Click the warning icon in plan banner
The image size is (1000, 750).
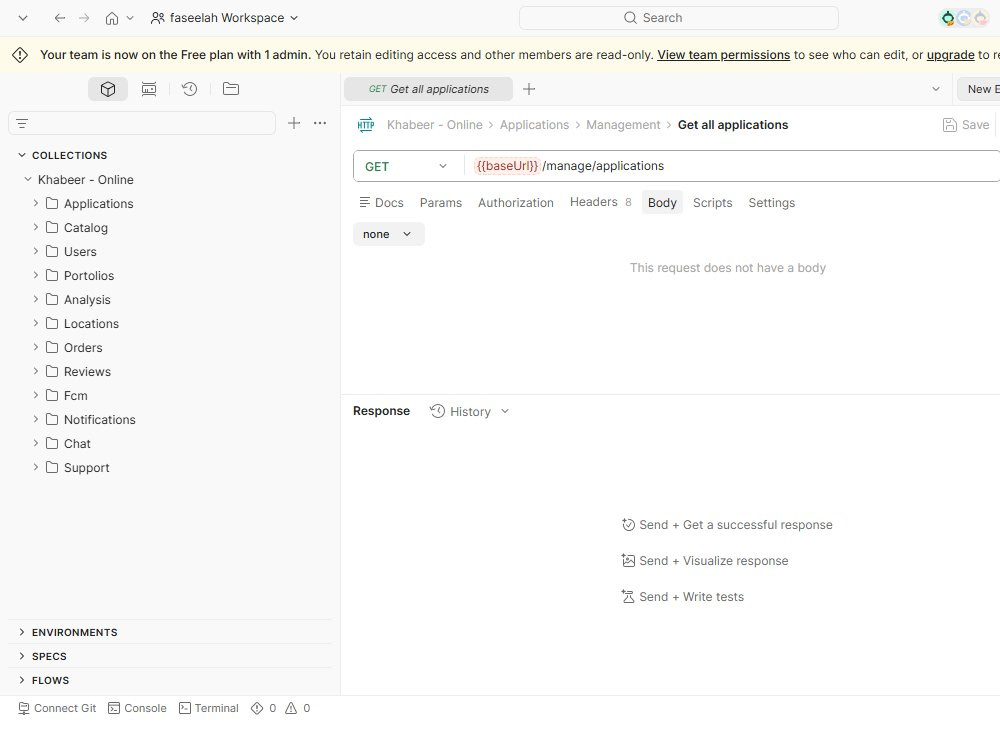(20, 55)
